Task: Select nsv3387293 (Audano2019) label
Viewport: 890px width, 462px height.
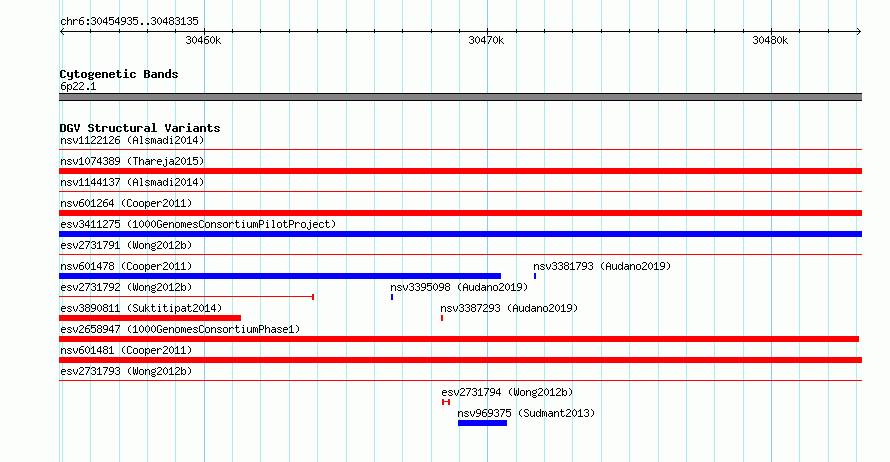Action: click(x=509, y=308)
